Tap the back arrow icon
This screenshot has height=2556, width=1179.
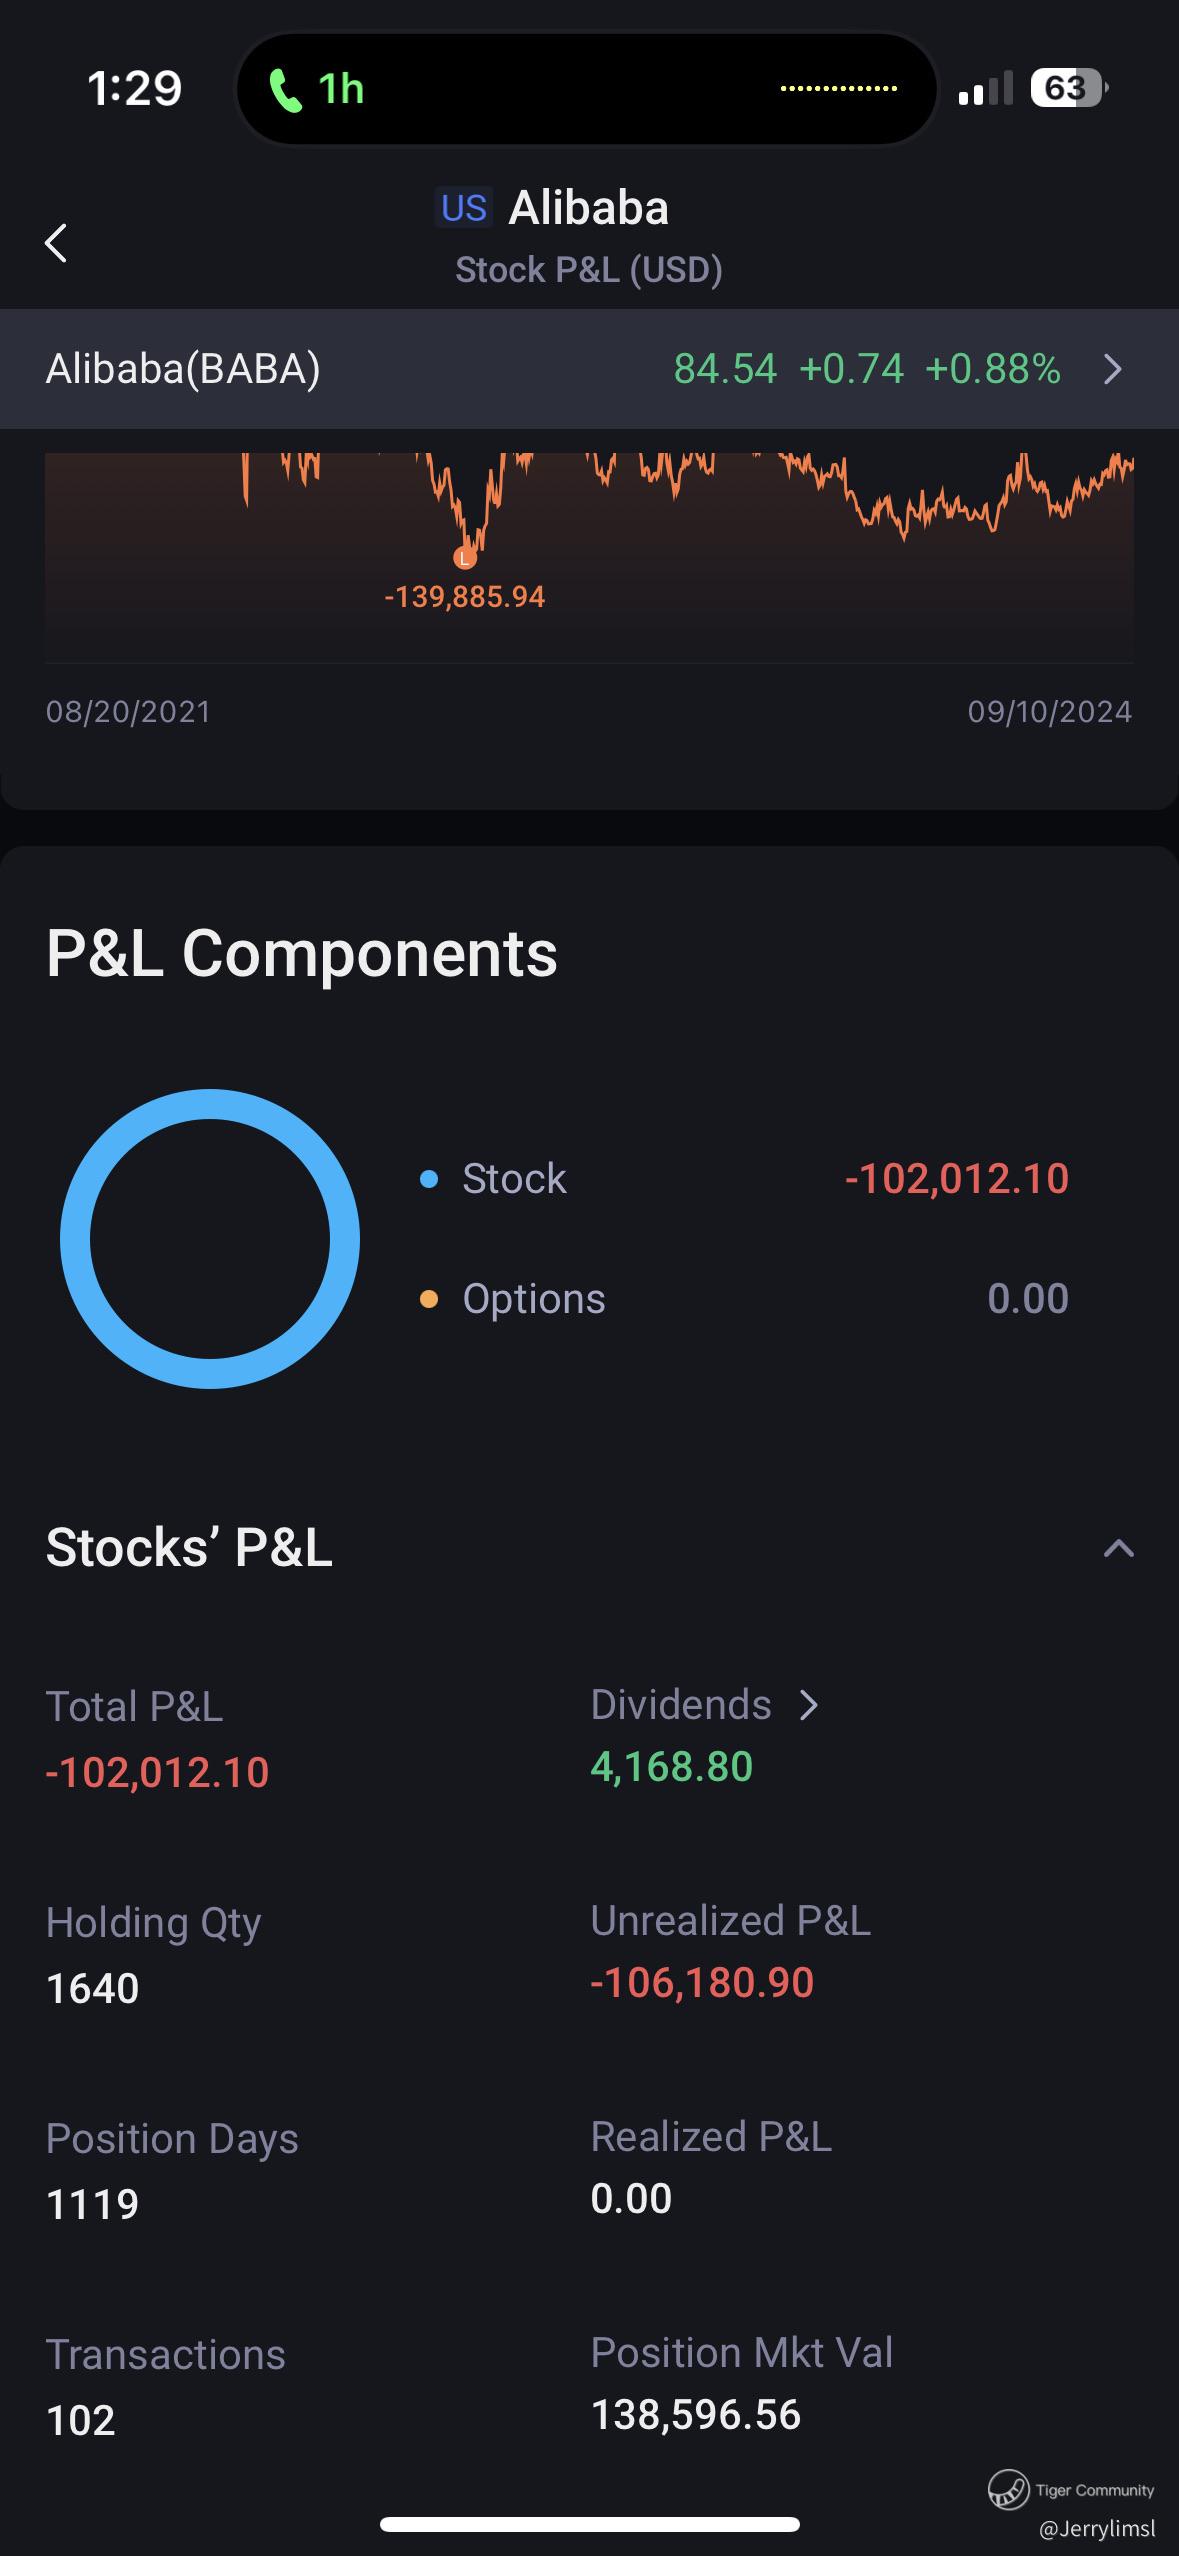click(56, 243)
